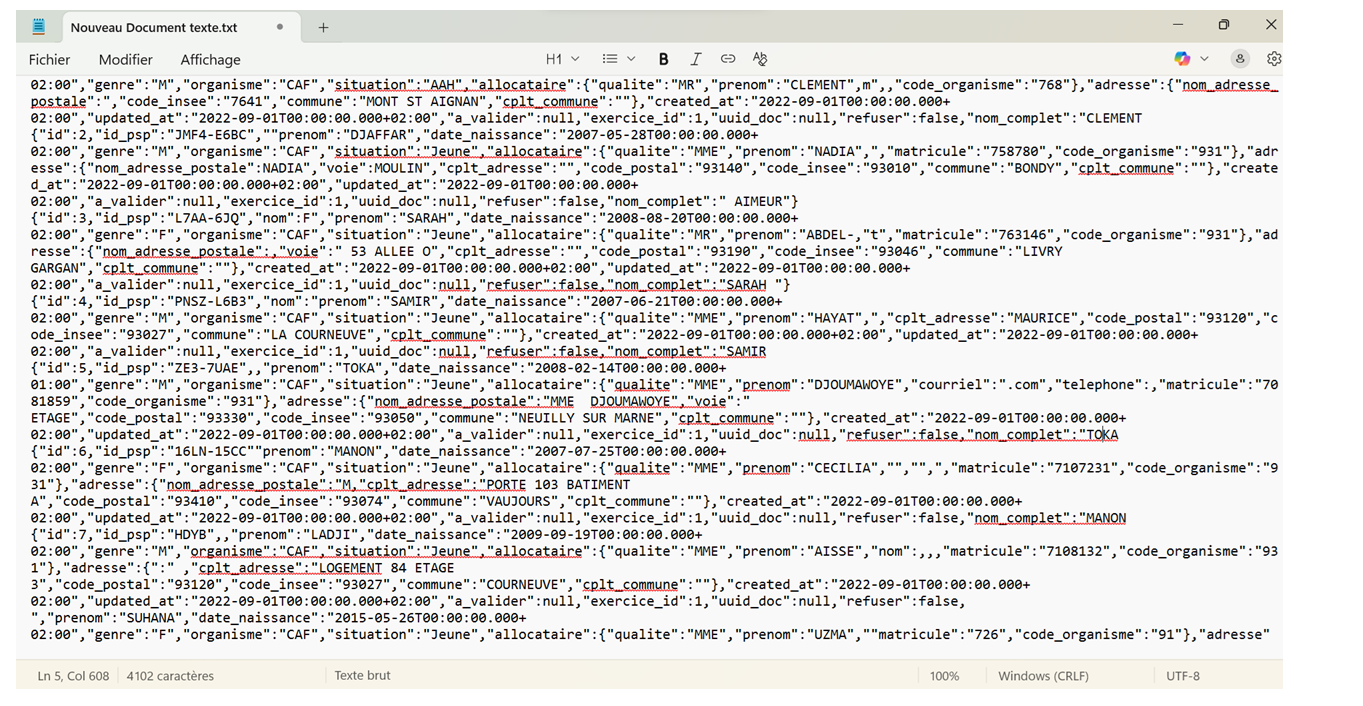The height and width of the screenshot is (706, 1363).
Task: Select the Nouveau Document texte.txt tab
Action: click(153, 27)
